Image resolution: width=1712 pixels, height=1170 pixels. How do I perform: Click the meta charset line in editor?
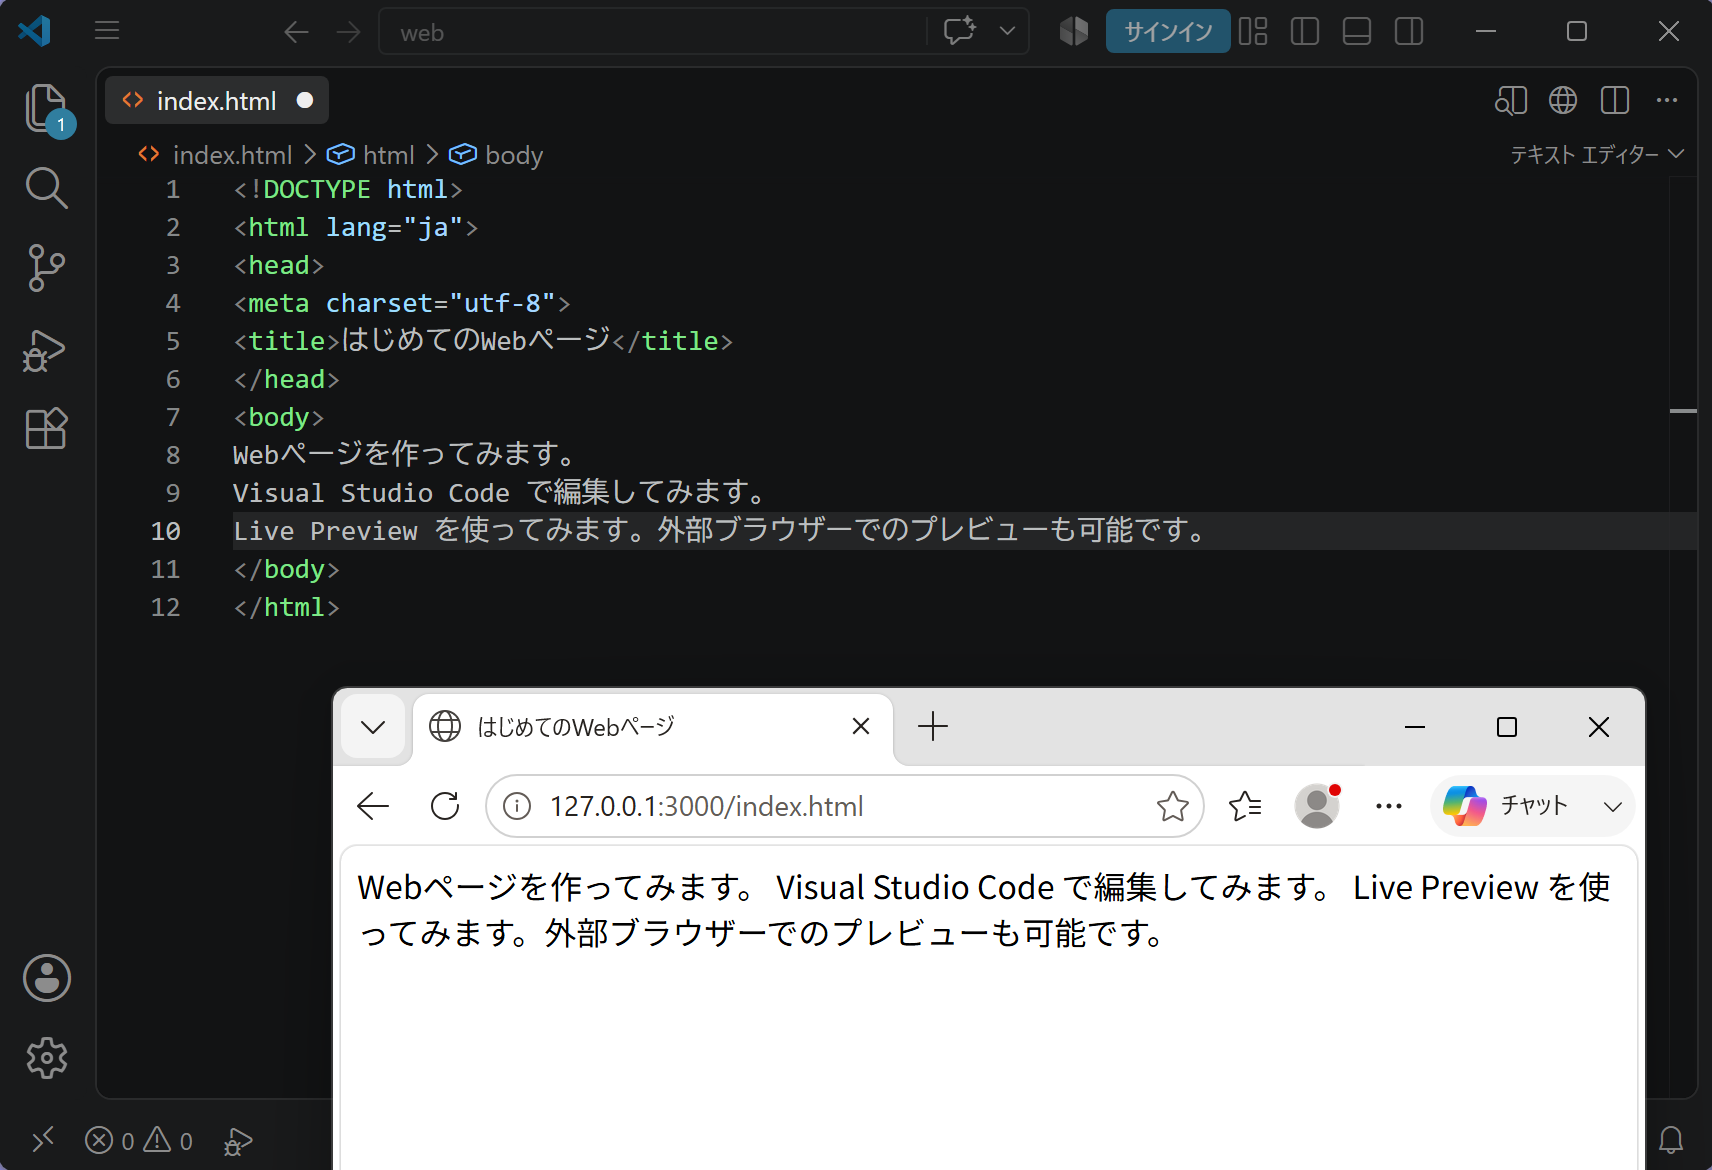point(402,303)
